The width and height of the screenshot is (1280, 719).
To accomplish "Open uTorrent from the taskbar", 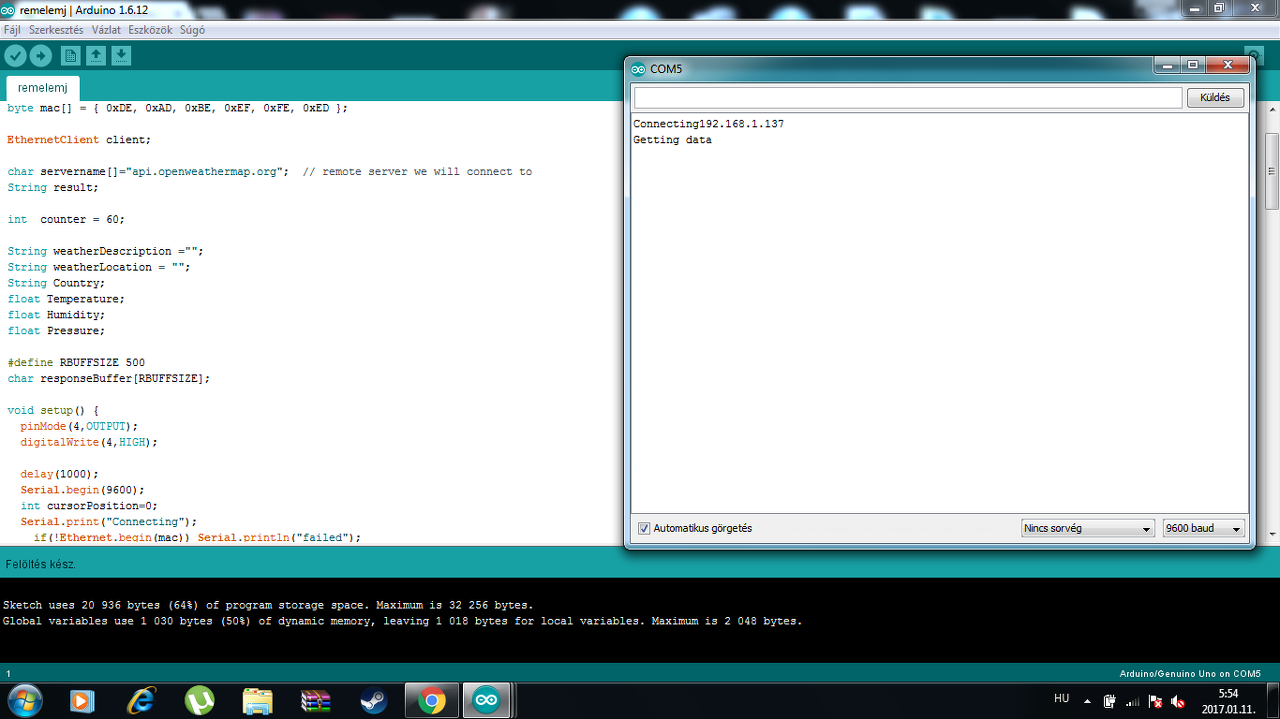I will click(200, 701).
